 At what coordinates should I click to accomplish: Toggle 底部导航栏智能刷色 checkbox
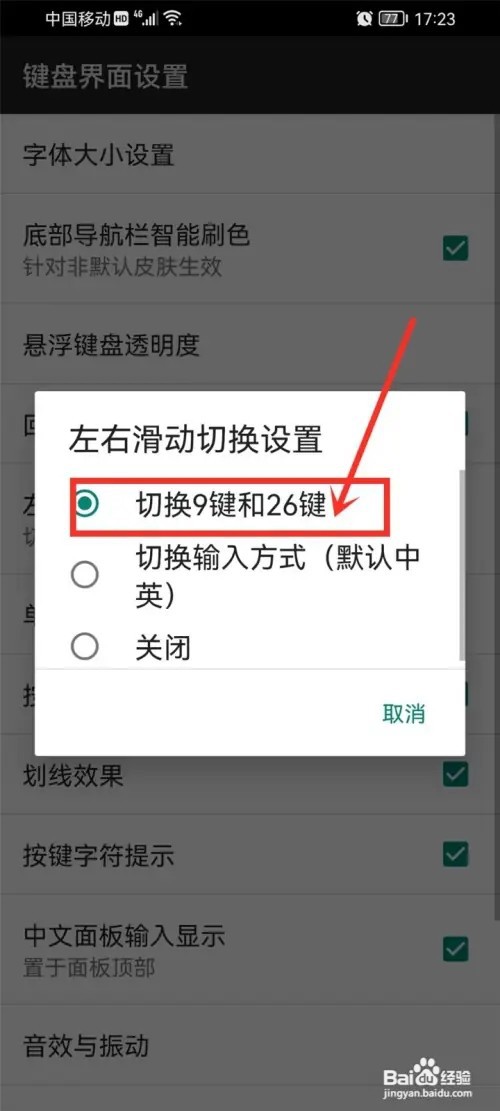(455, 247)
